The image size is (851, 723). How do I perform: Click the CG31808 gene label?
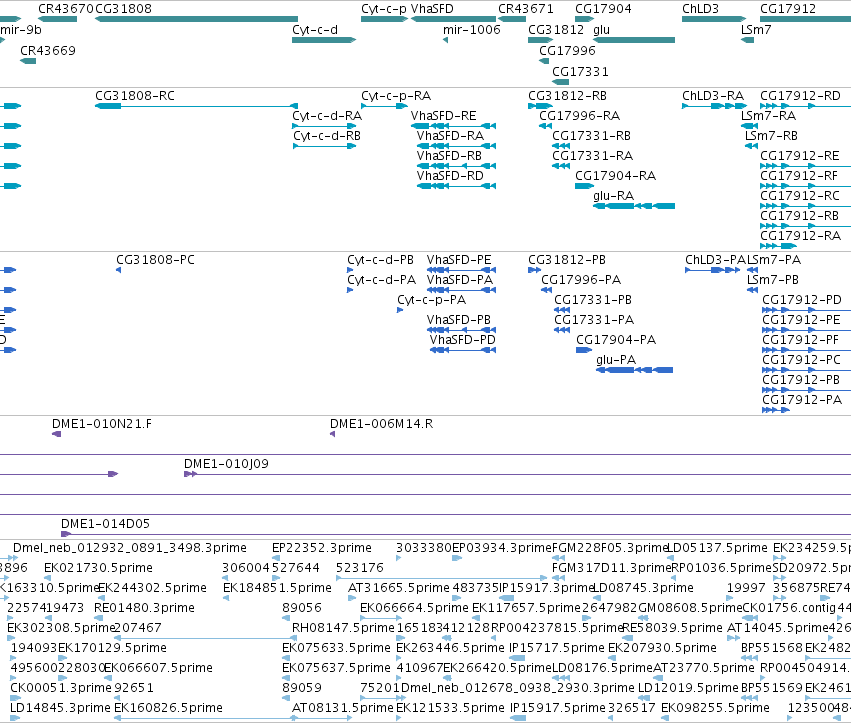(x=123, y=9)
